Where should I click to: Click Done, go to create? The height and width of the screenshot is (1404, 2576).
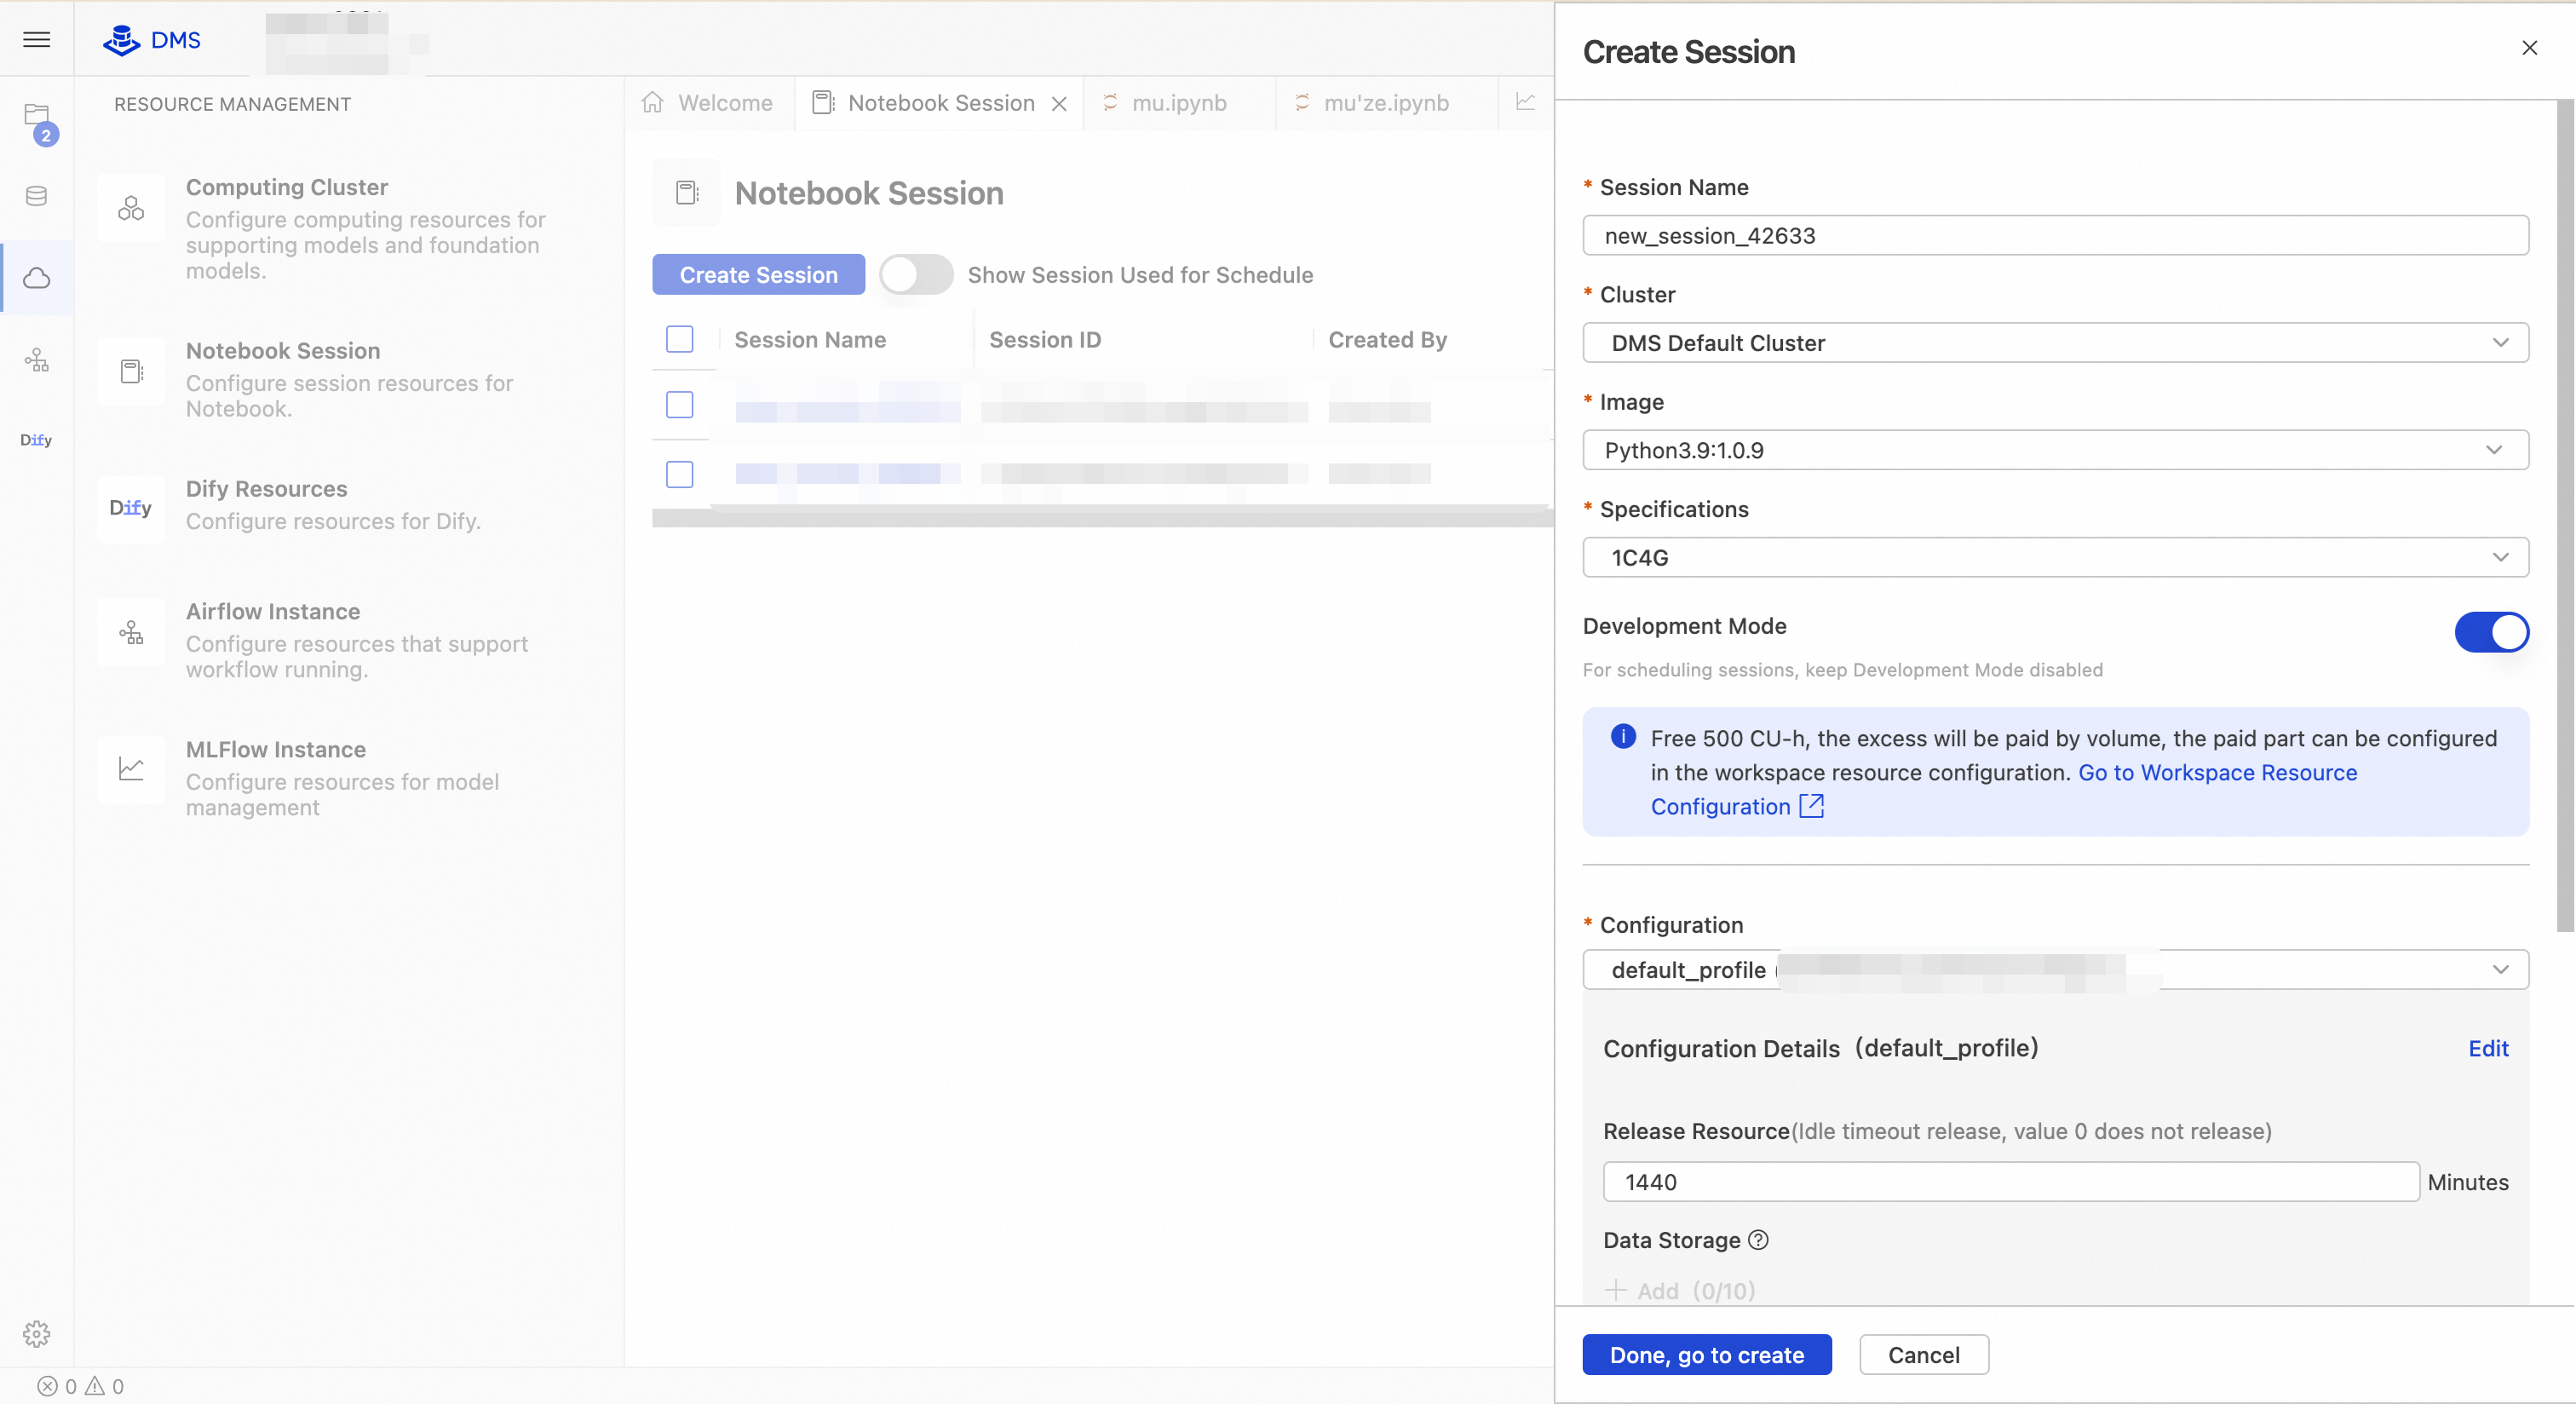click(x=1707, y=1355)
